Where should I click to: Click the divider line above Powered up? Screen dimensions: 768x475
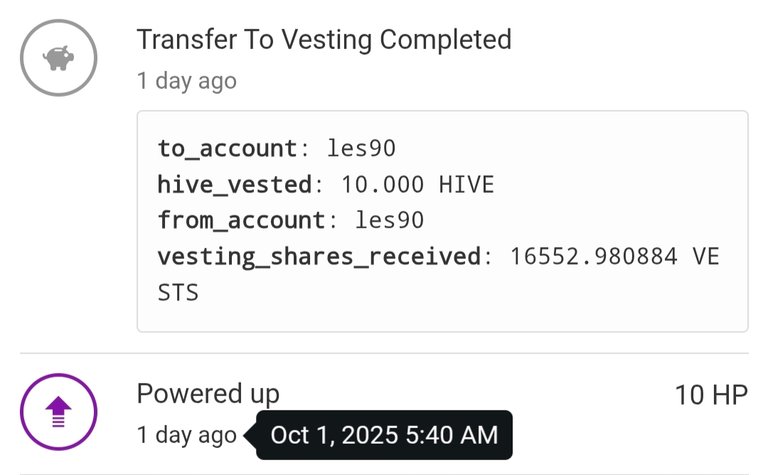(384, 353)
